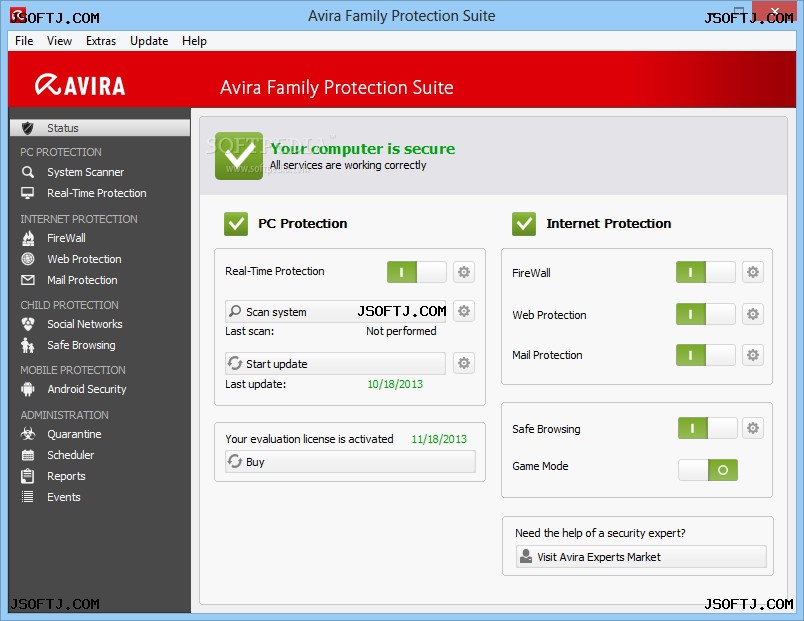The image size is (804, 621).
Task: Click the FireWall flame icon in sidebar
Action: (x=28, y=238)
